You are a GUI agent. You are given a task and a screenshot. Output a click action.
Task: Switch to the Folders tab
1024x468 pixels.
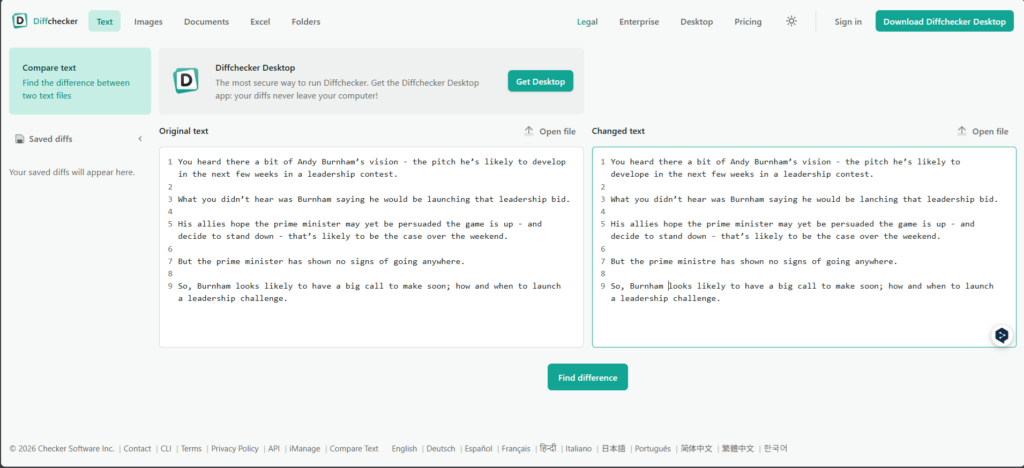click(306, 22)
